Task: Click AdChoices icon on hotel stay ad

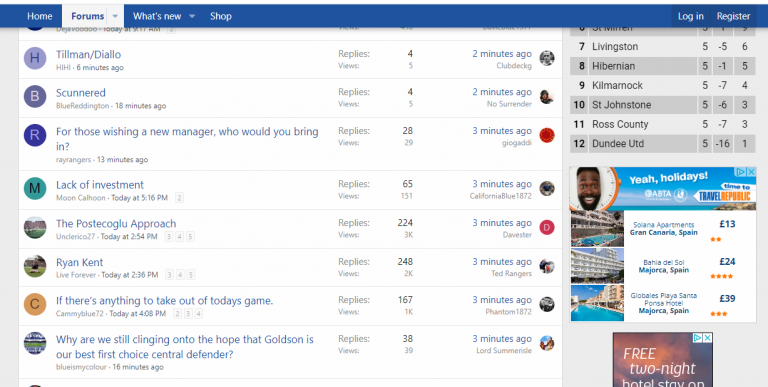Action: (698, 338)
